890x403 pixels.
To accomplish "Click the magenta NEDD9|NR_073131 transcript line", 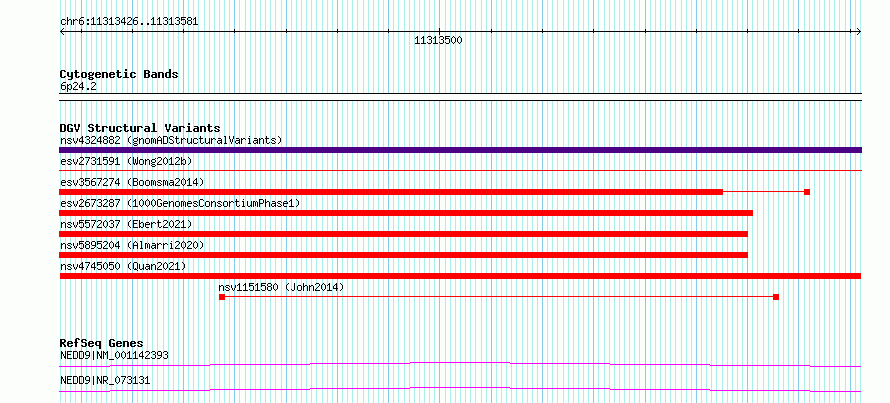I will (460, 389).
